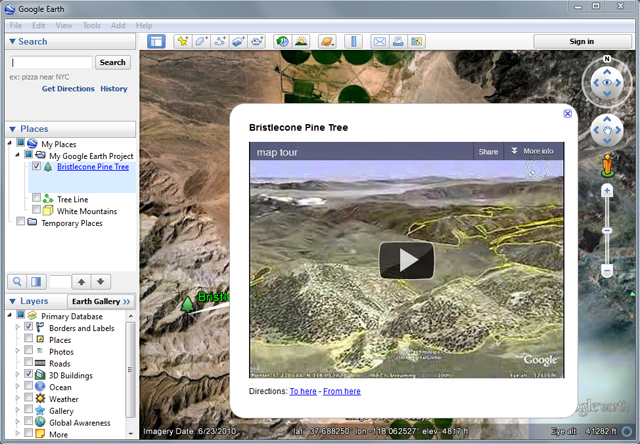Viewport: 640px width, 444px height.
Task: Click the Sign in button
Action: (x=581, y=41)
